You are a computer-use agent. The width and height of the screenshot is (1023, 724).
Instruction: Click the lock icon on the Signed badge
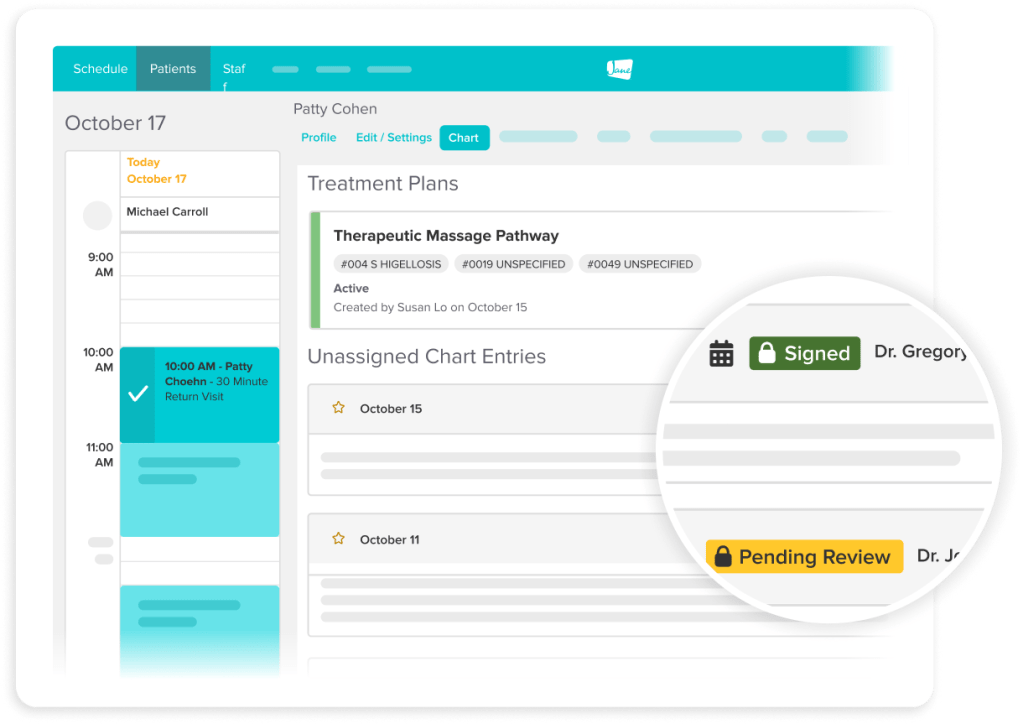(x=767, y=353)
